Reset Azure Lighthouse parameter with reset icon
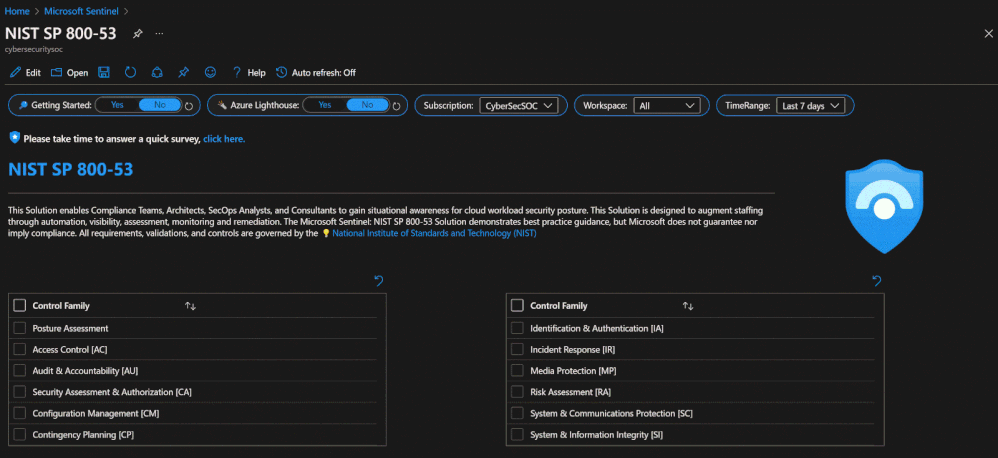The image size is (998, 458). (x=397, y=106)
